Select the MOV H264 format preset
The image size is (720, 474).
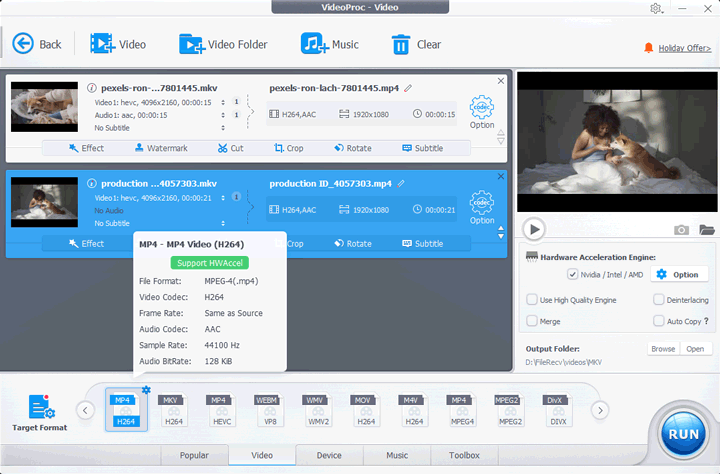366,410
